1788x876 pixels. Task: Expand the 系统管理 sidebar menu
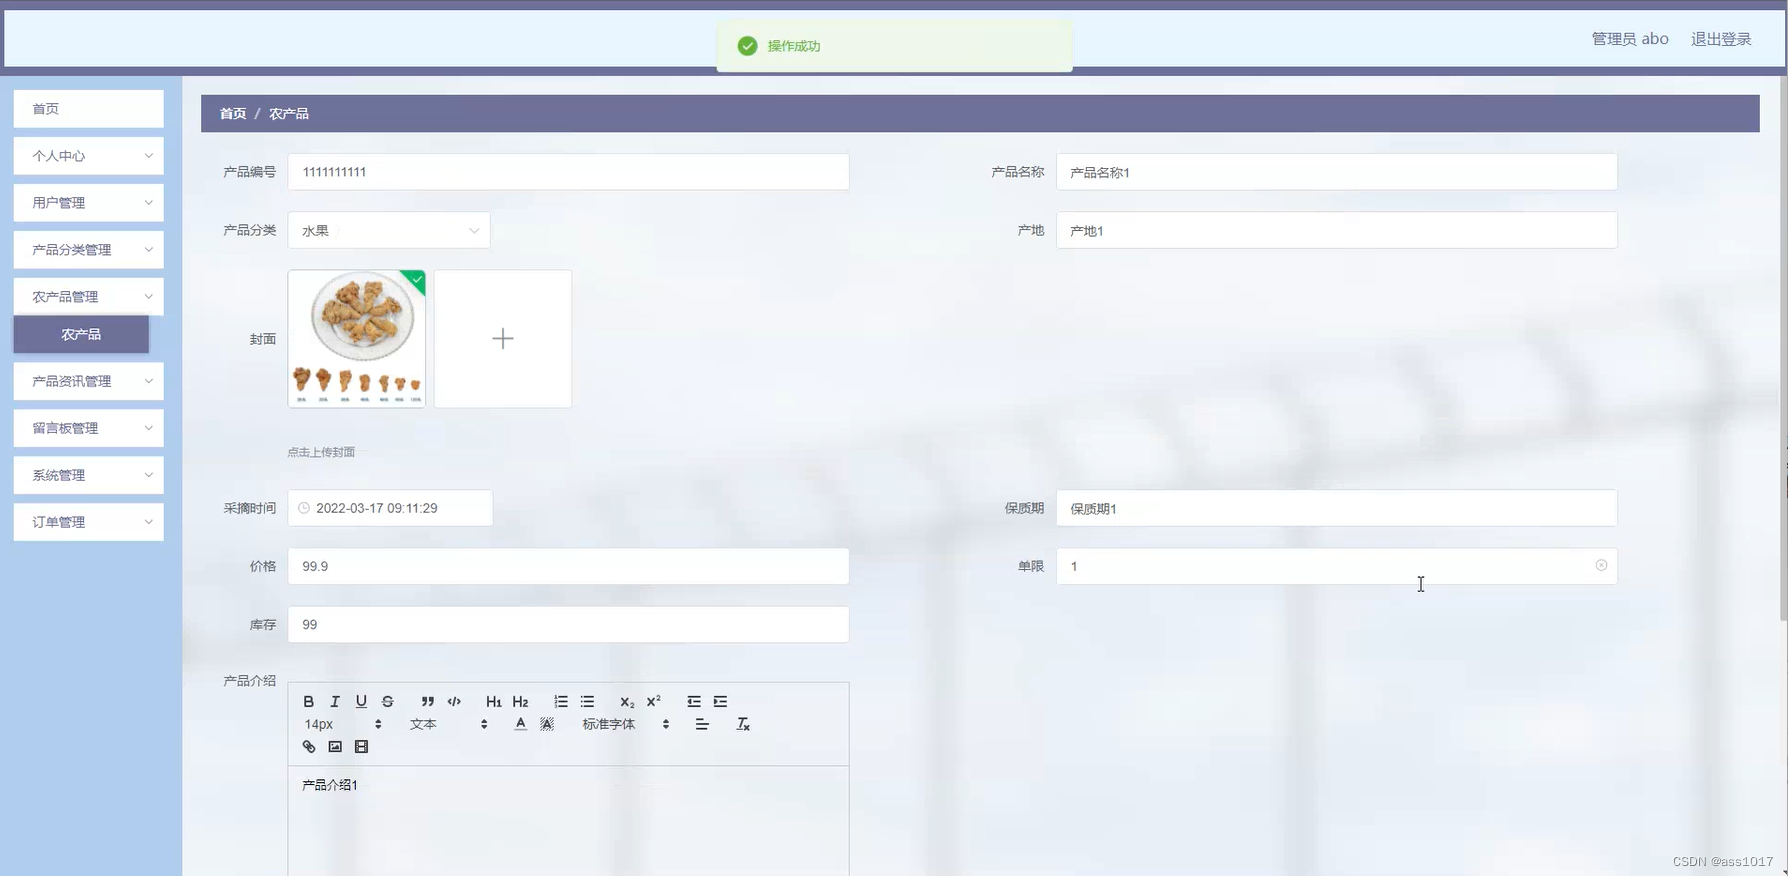[88, 475]
